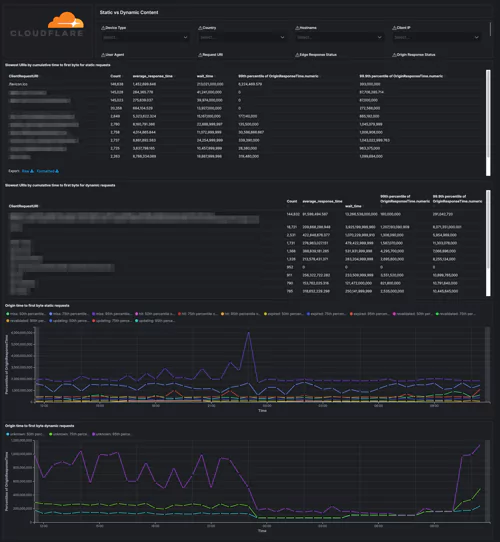Toggle the miss 95th percentile legend series
500x542 pixels.
point(112,314)
